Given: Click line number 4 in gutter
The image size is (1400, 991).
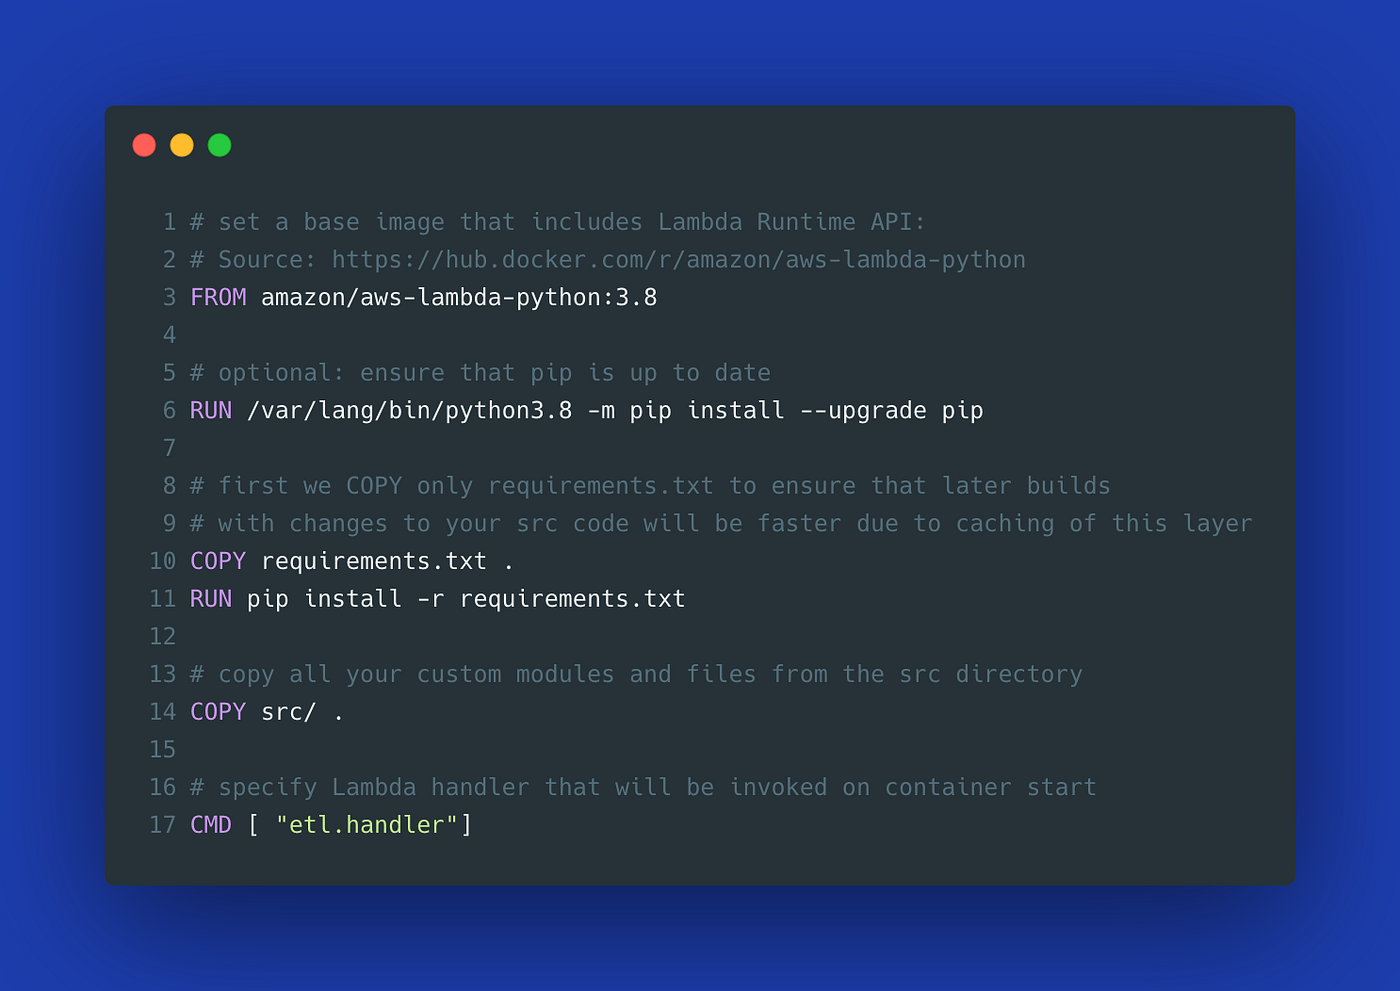Looking at the screenshot, I should tap(169, 335).
